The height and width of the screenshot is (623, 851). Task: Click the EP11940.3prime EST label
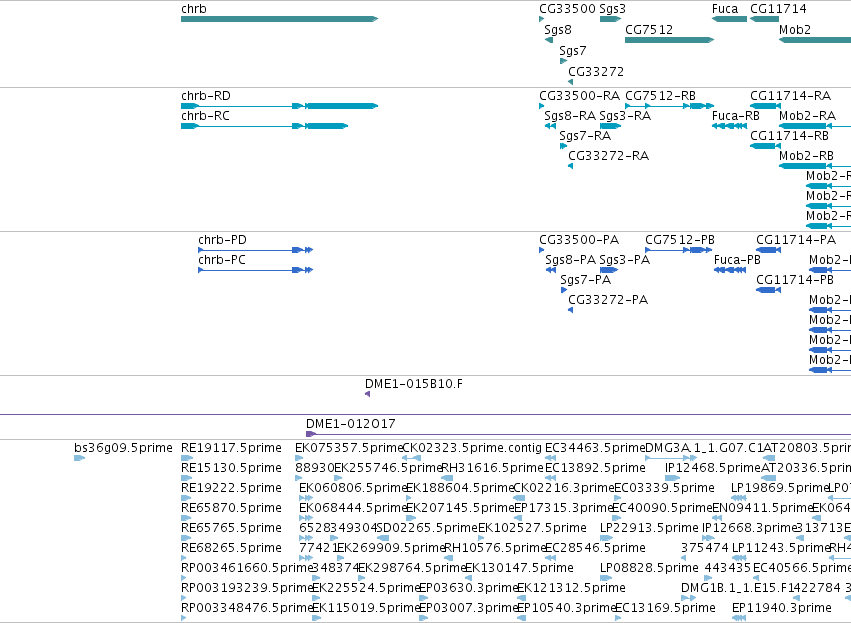782,608
